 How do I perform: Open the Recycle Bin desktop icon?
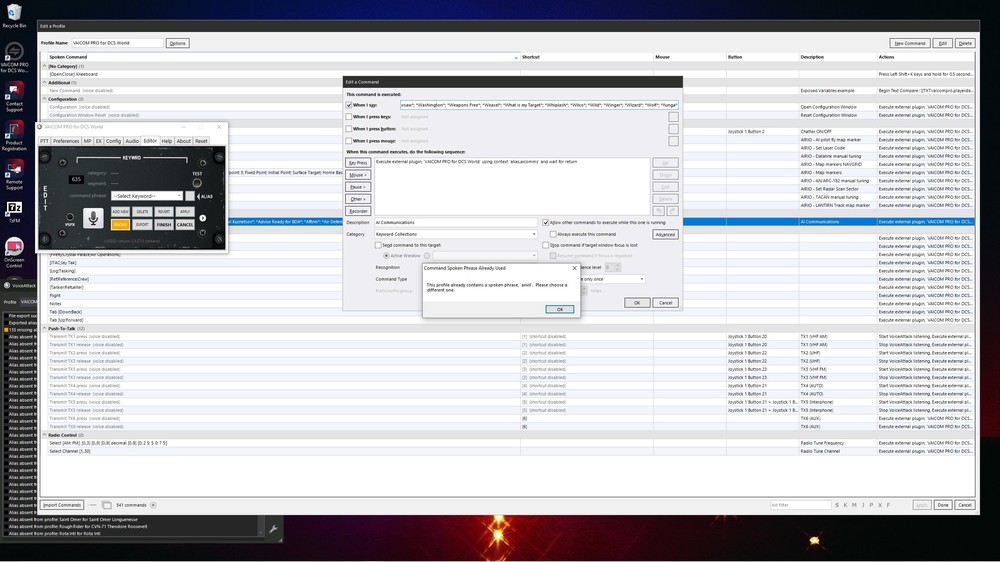click(14, 14)
